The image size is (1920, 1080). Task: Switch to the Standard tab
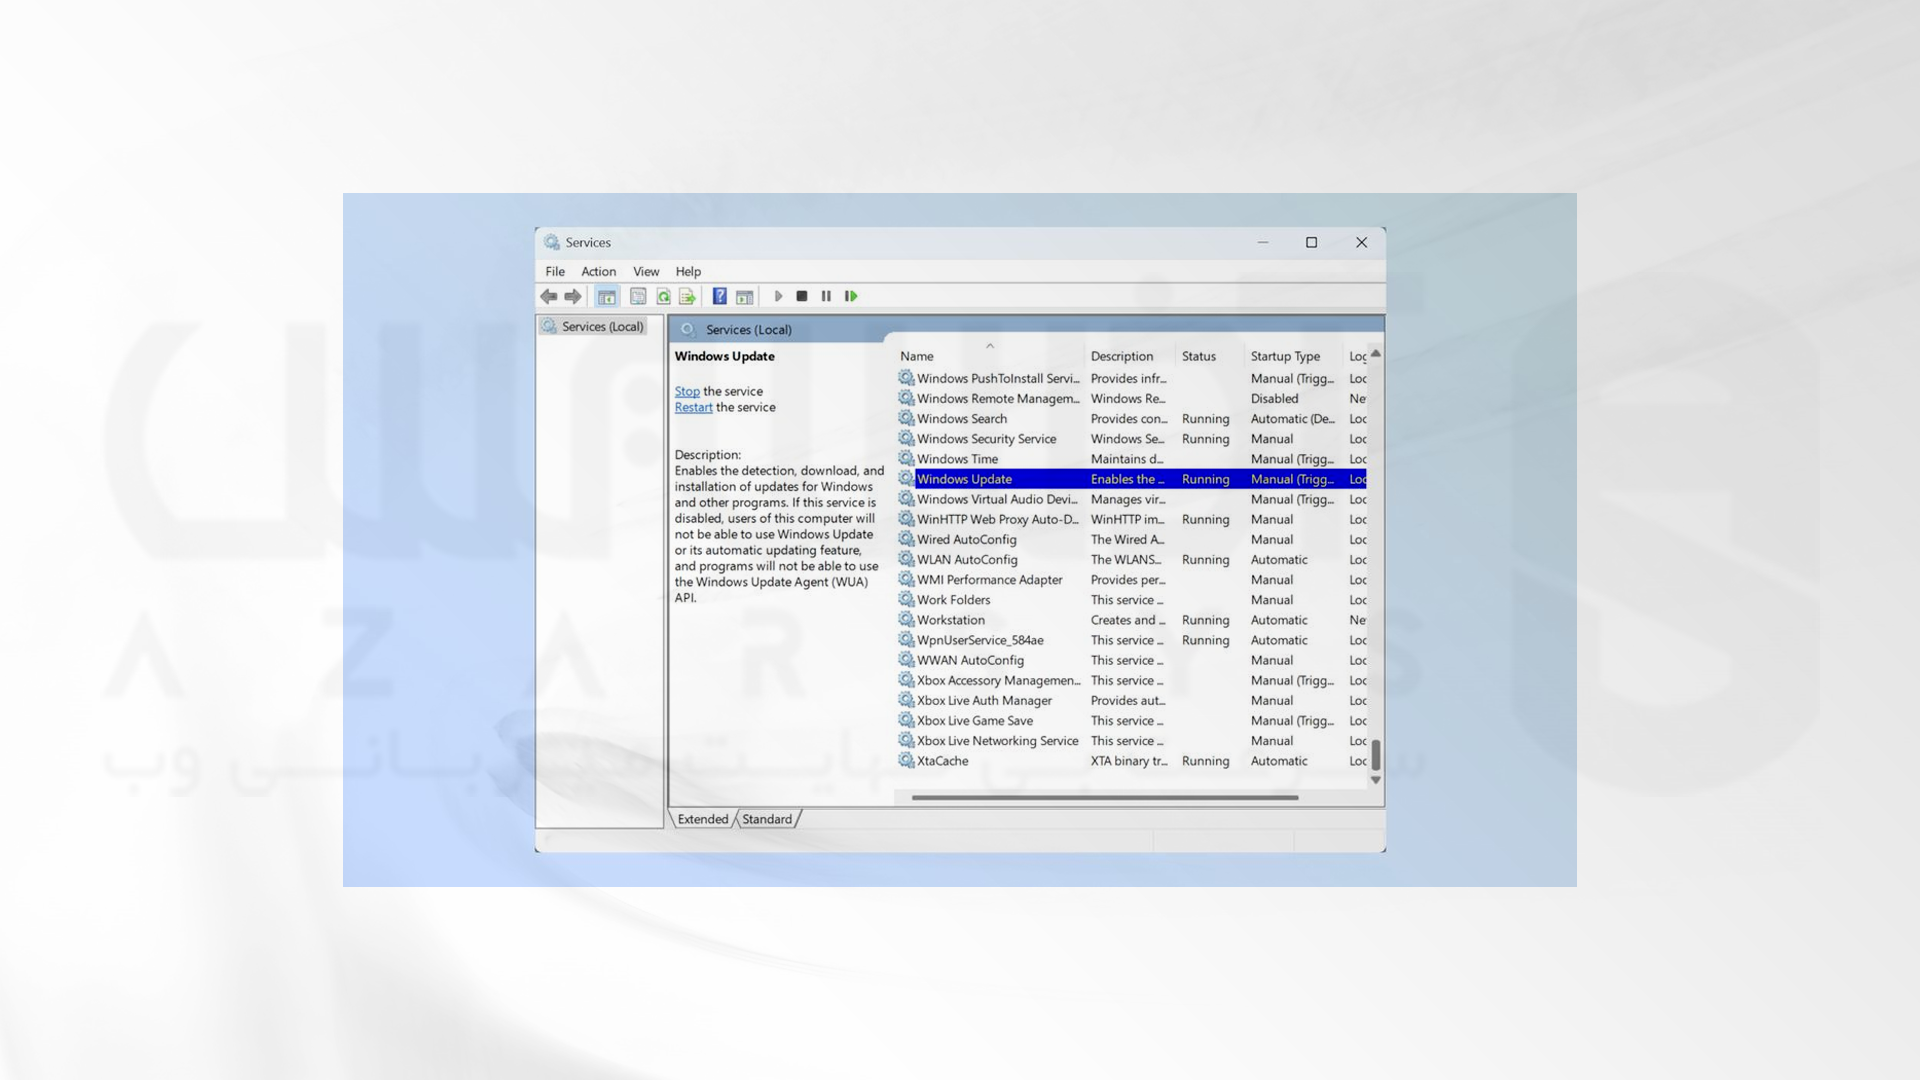coord(765,818)
